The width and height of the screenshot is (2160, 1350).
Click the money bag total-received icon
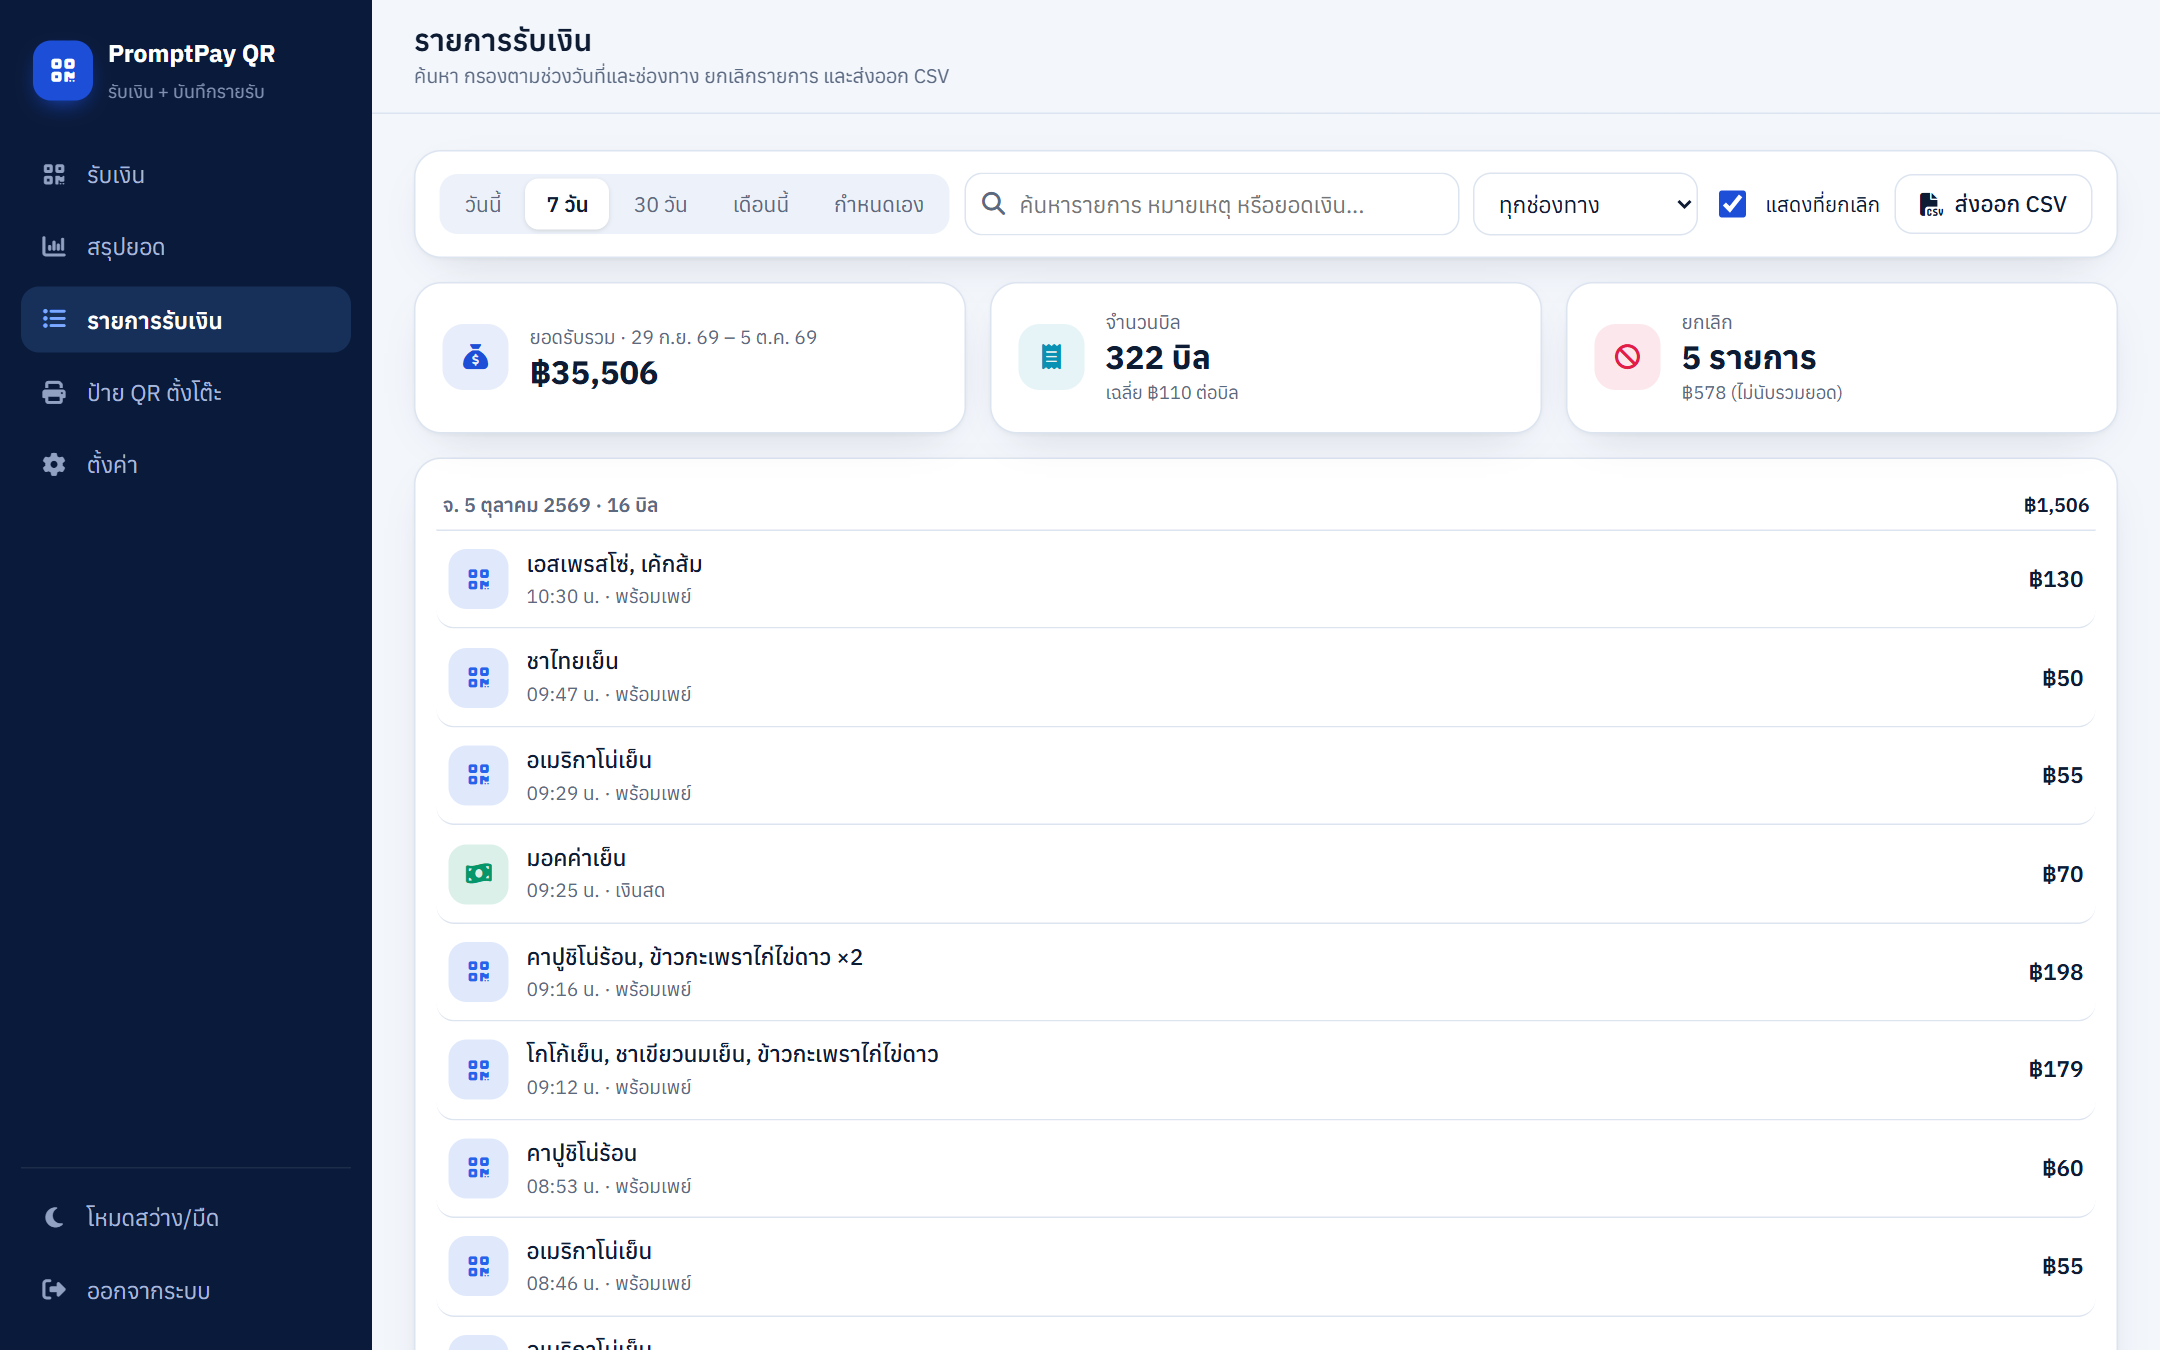476,357
